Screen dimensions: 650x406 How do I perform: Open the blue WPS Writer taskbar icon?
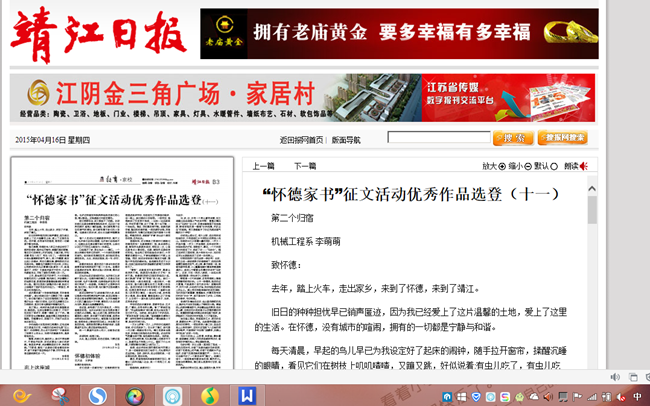click(x=245, y=395)
